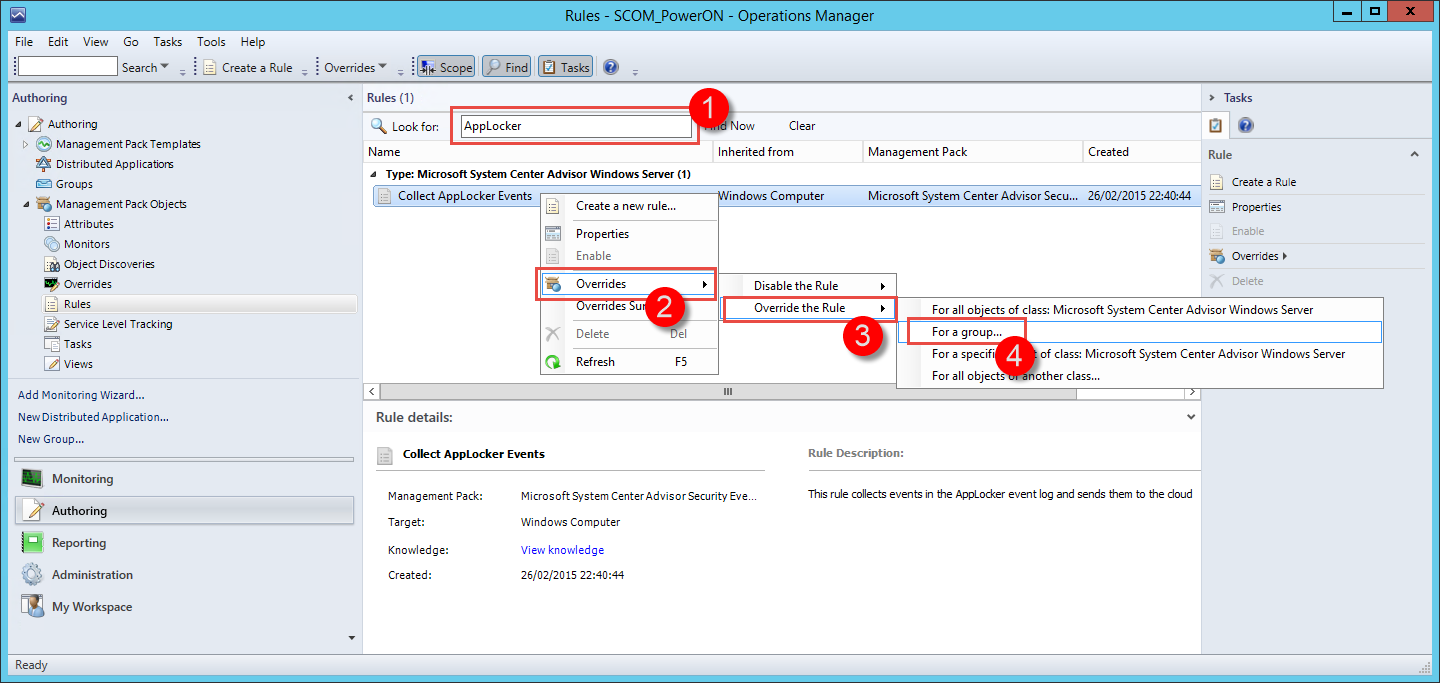The image size is (1440, 683).
Task: Open the Tools menu
Action: tap(211, 41)
